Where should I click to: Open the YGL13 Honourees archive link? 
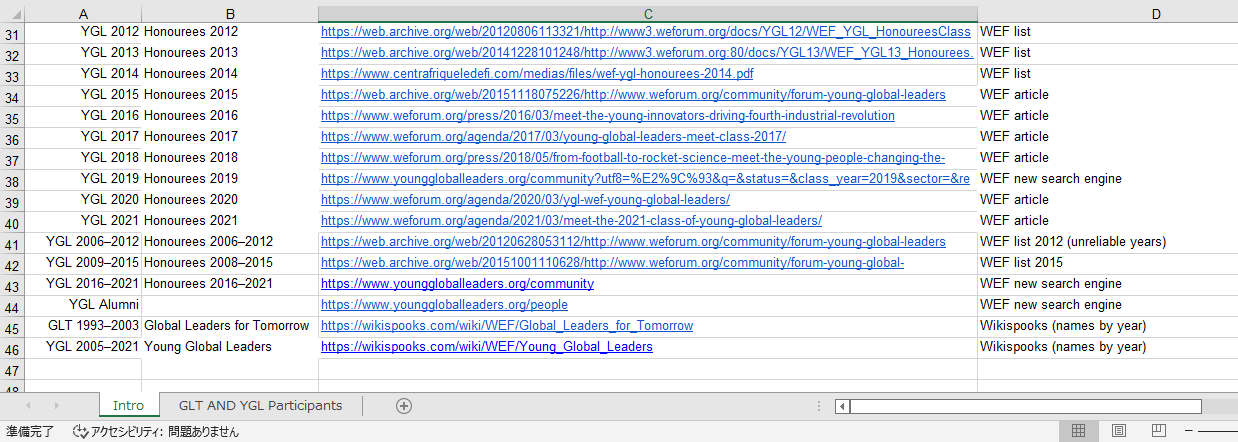[647, 53]
